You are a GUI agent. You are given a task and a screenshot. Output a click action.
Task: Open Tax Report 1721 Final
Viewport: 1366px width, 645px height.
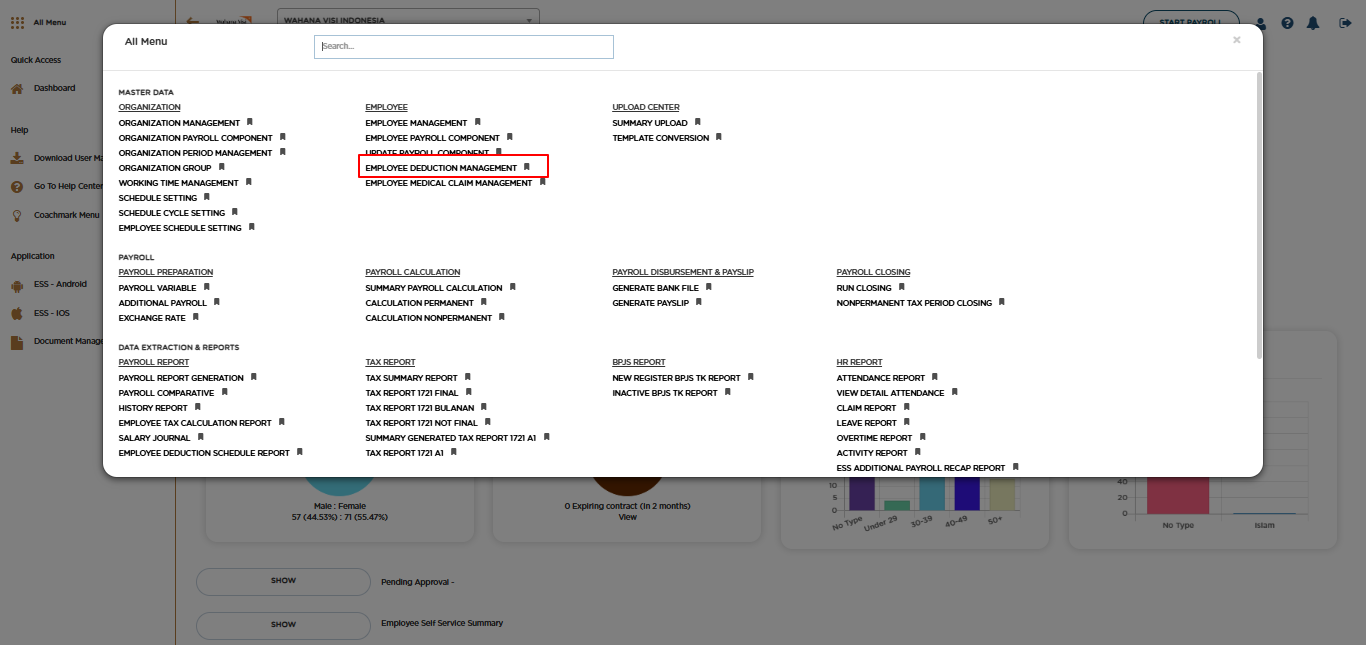412,393
